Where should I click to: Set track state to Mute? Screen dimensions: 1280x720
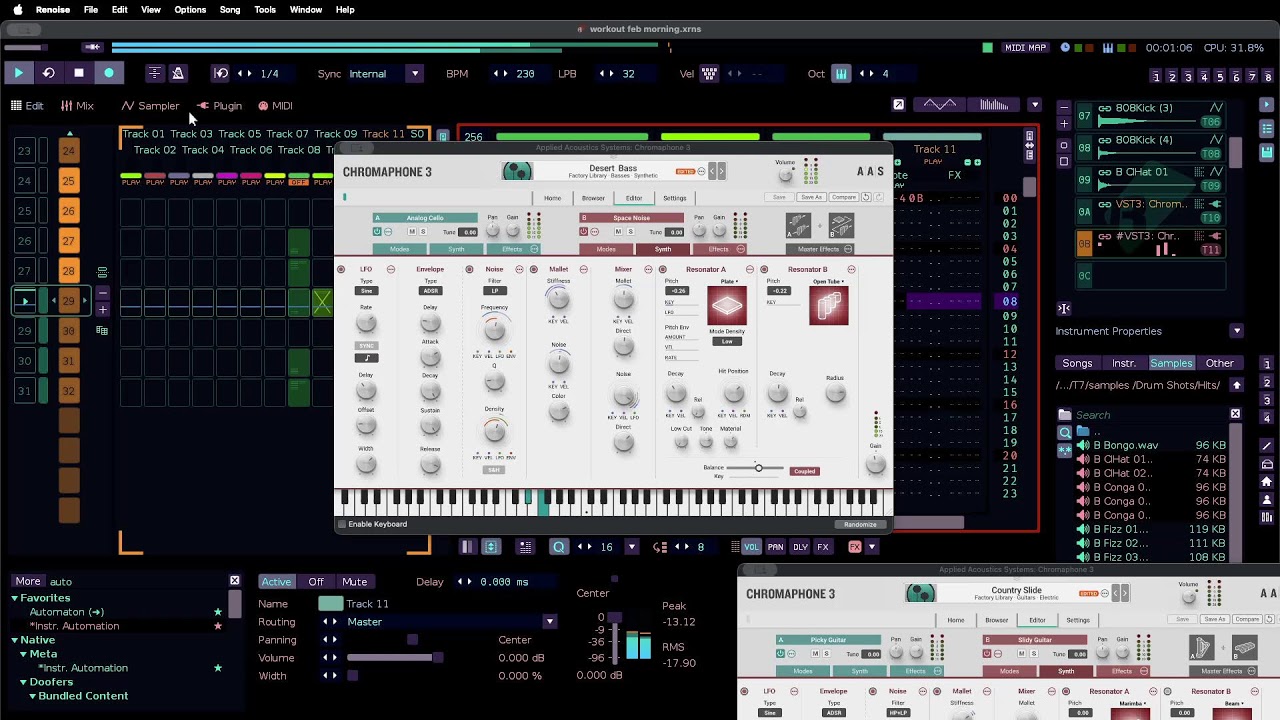(x=355, y=582)
